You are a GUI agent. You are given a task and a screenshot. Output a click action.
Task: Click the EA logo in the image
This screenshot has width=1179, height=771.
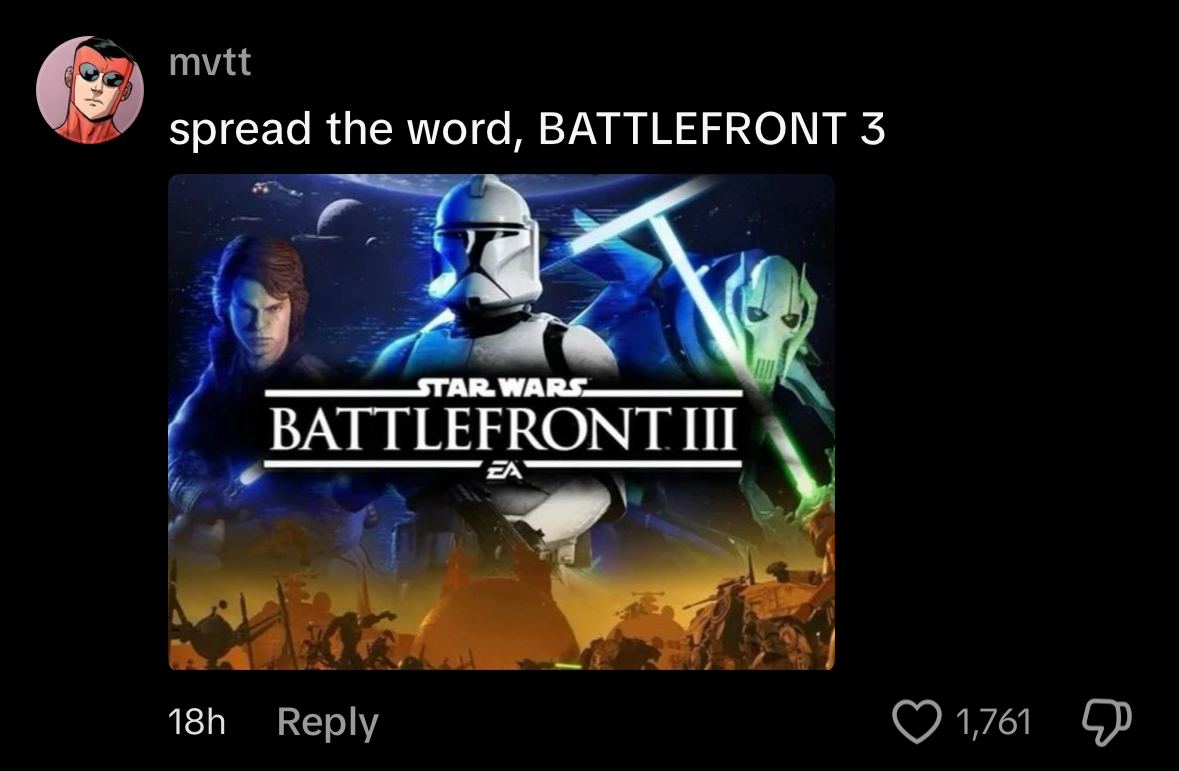(x=503, y=470)
